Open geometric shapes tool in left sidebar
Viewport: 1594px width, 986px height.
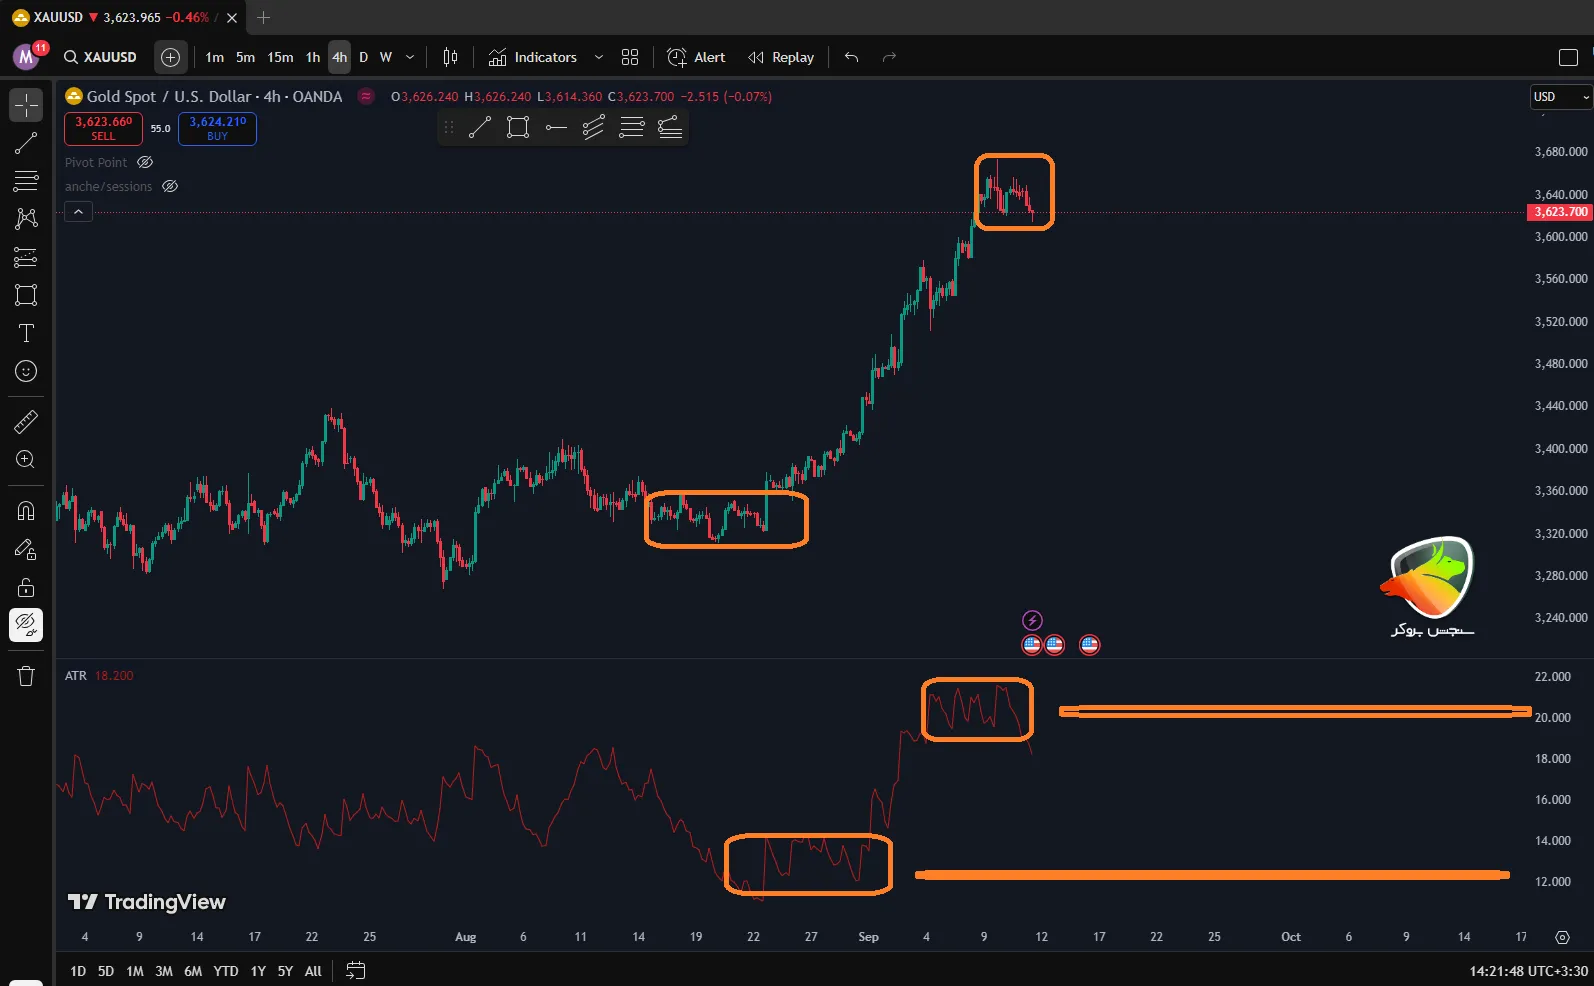pyautogui.click(x=26, y=295)
